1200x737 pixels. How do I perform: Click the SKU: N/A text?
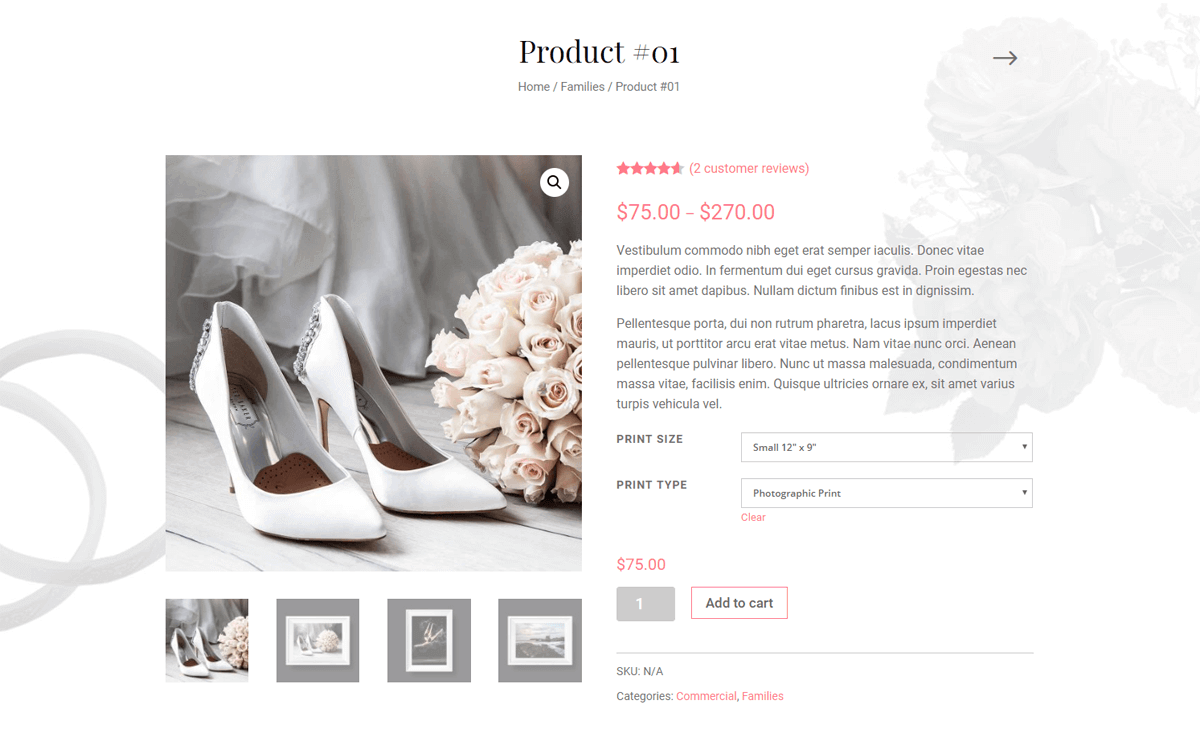pyautogui.click(x=640, y=671)
